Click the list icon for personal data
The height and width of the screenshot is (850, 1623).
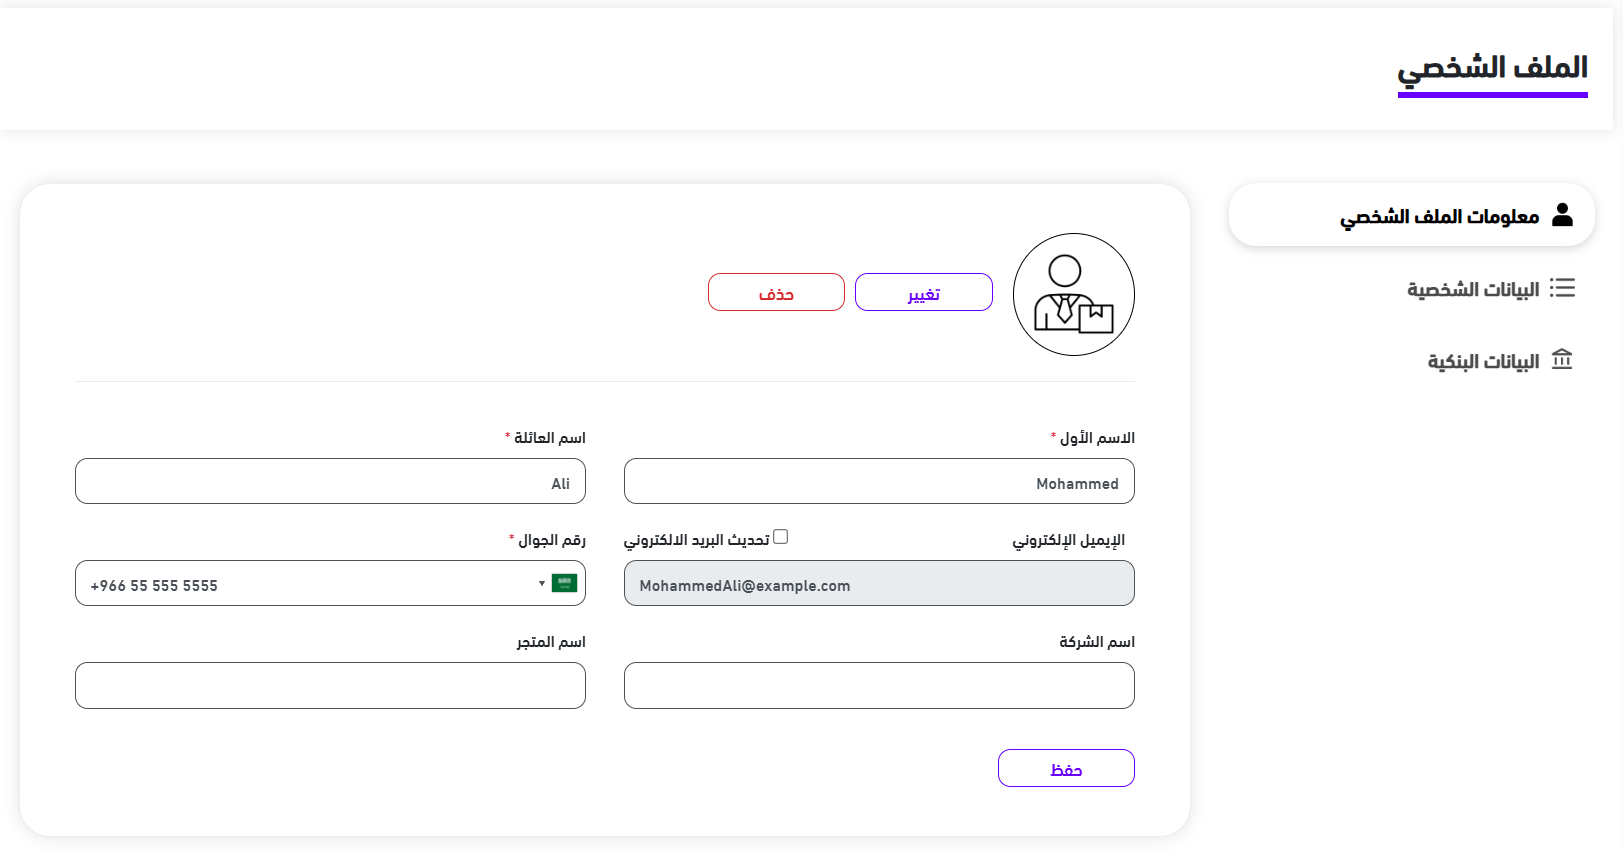pyautogui.click(x=1562, y=288)
